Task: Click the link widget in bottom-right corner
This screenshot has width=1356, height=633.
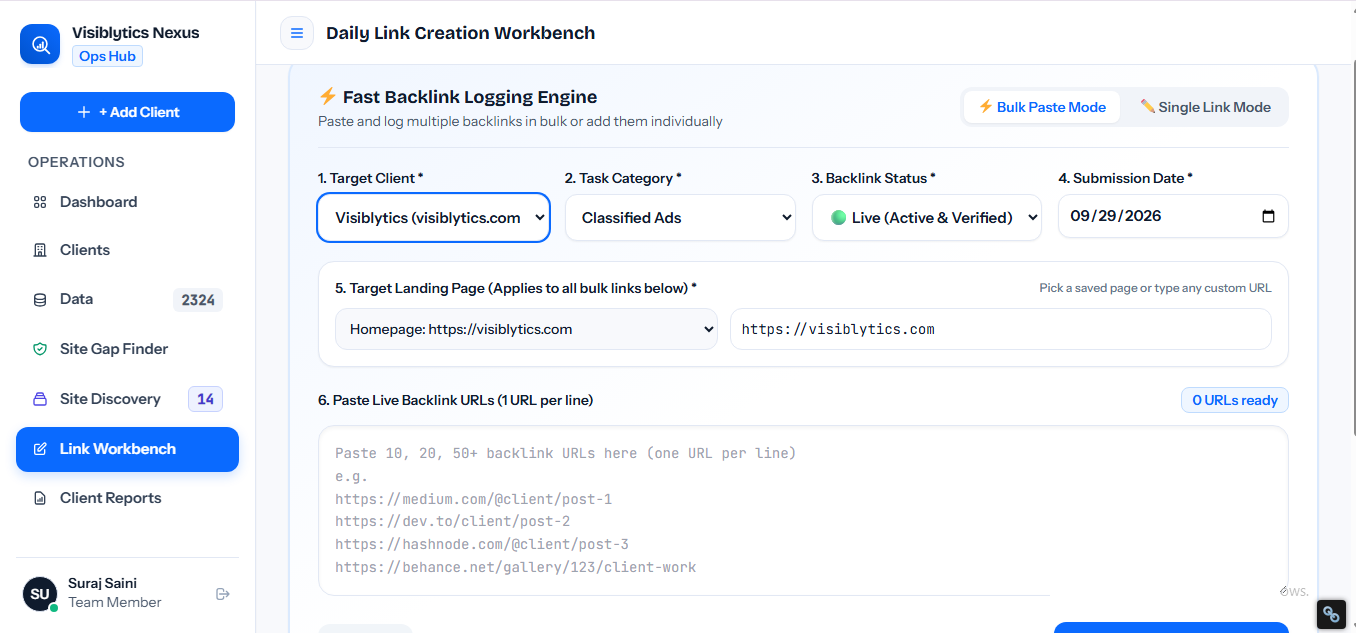Action: click(x=1331, y=614)
